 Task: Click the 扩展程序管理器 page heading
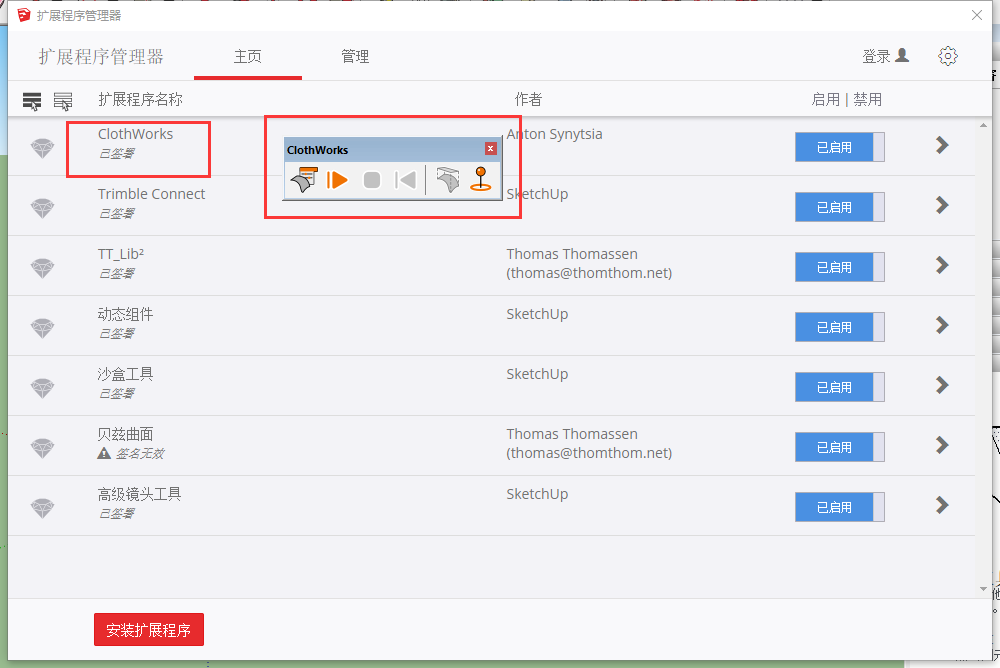click(101, 57)
